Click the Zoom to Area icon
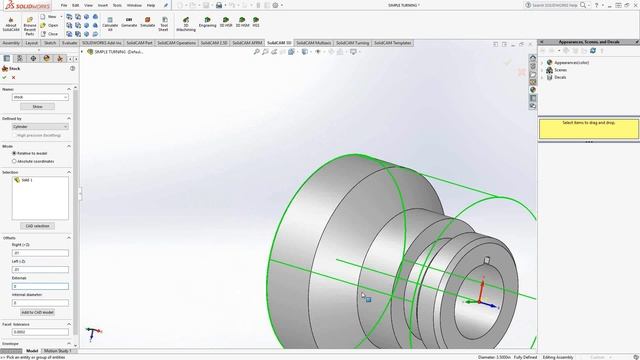640x360 pixels. pos(265,52)
